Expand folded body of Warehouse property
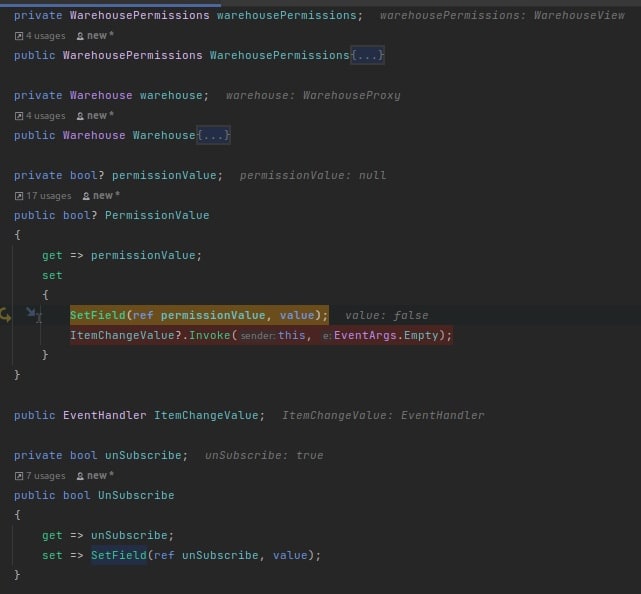Viewport: 641px width, 594px height. coord(213,135)
